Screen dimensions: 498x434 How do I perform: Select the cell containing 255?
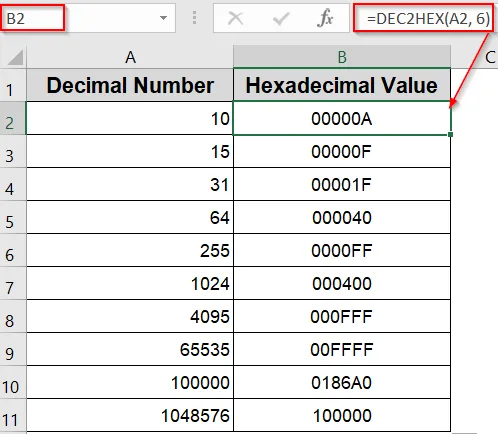130,250
